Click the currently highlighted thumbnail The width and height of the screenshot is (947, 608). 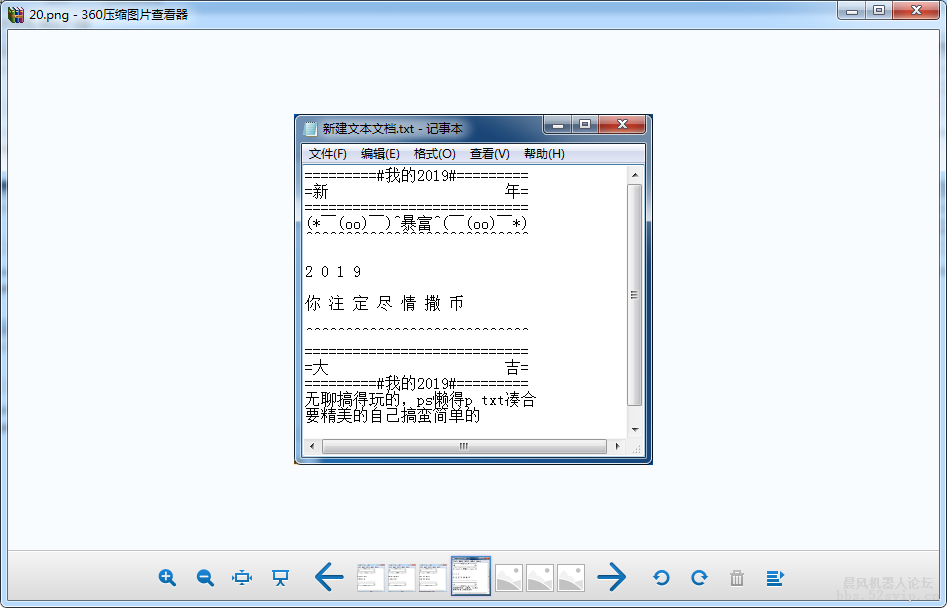coord(470,577)
